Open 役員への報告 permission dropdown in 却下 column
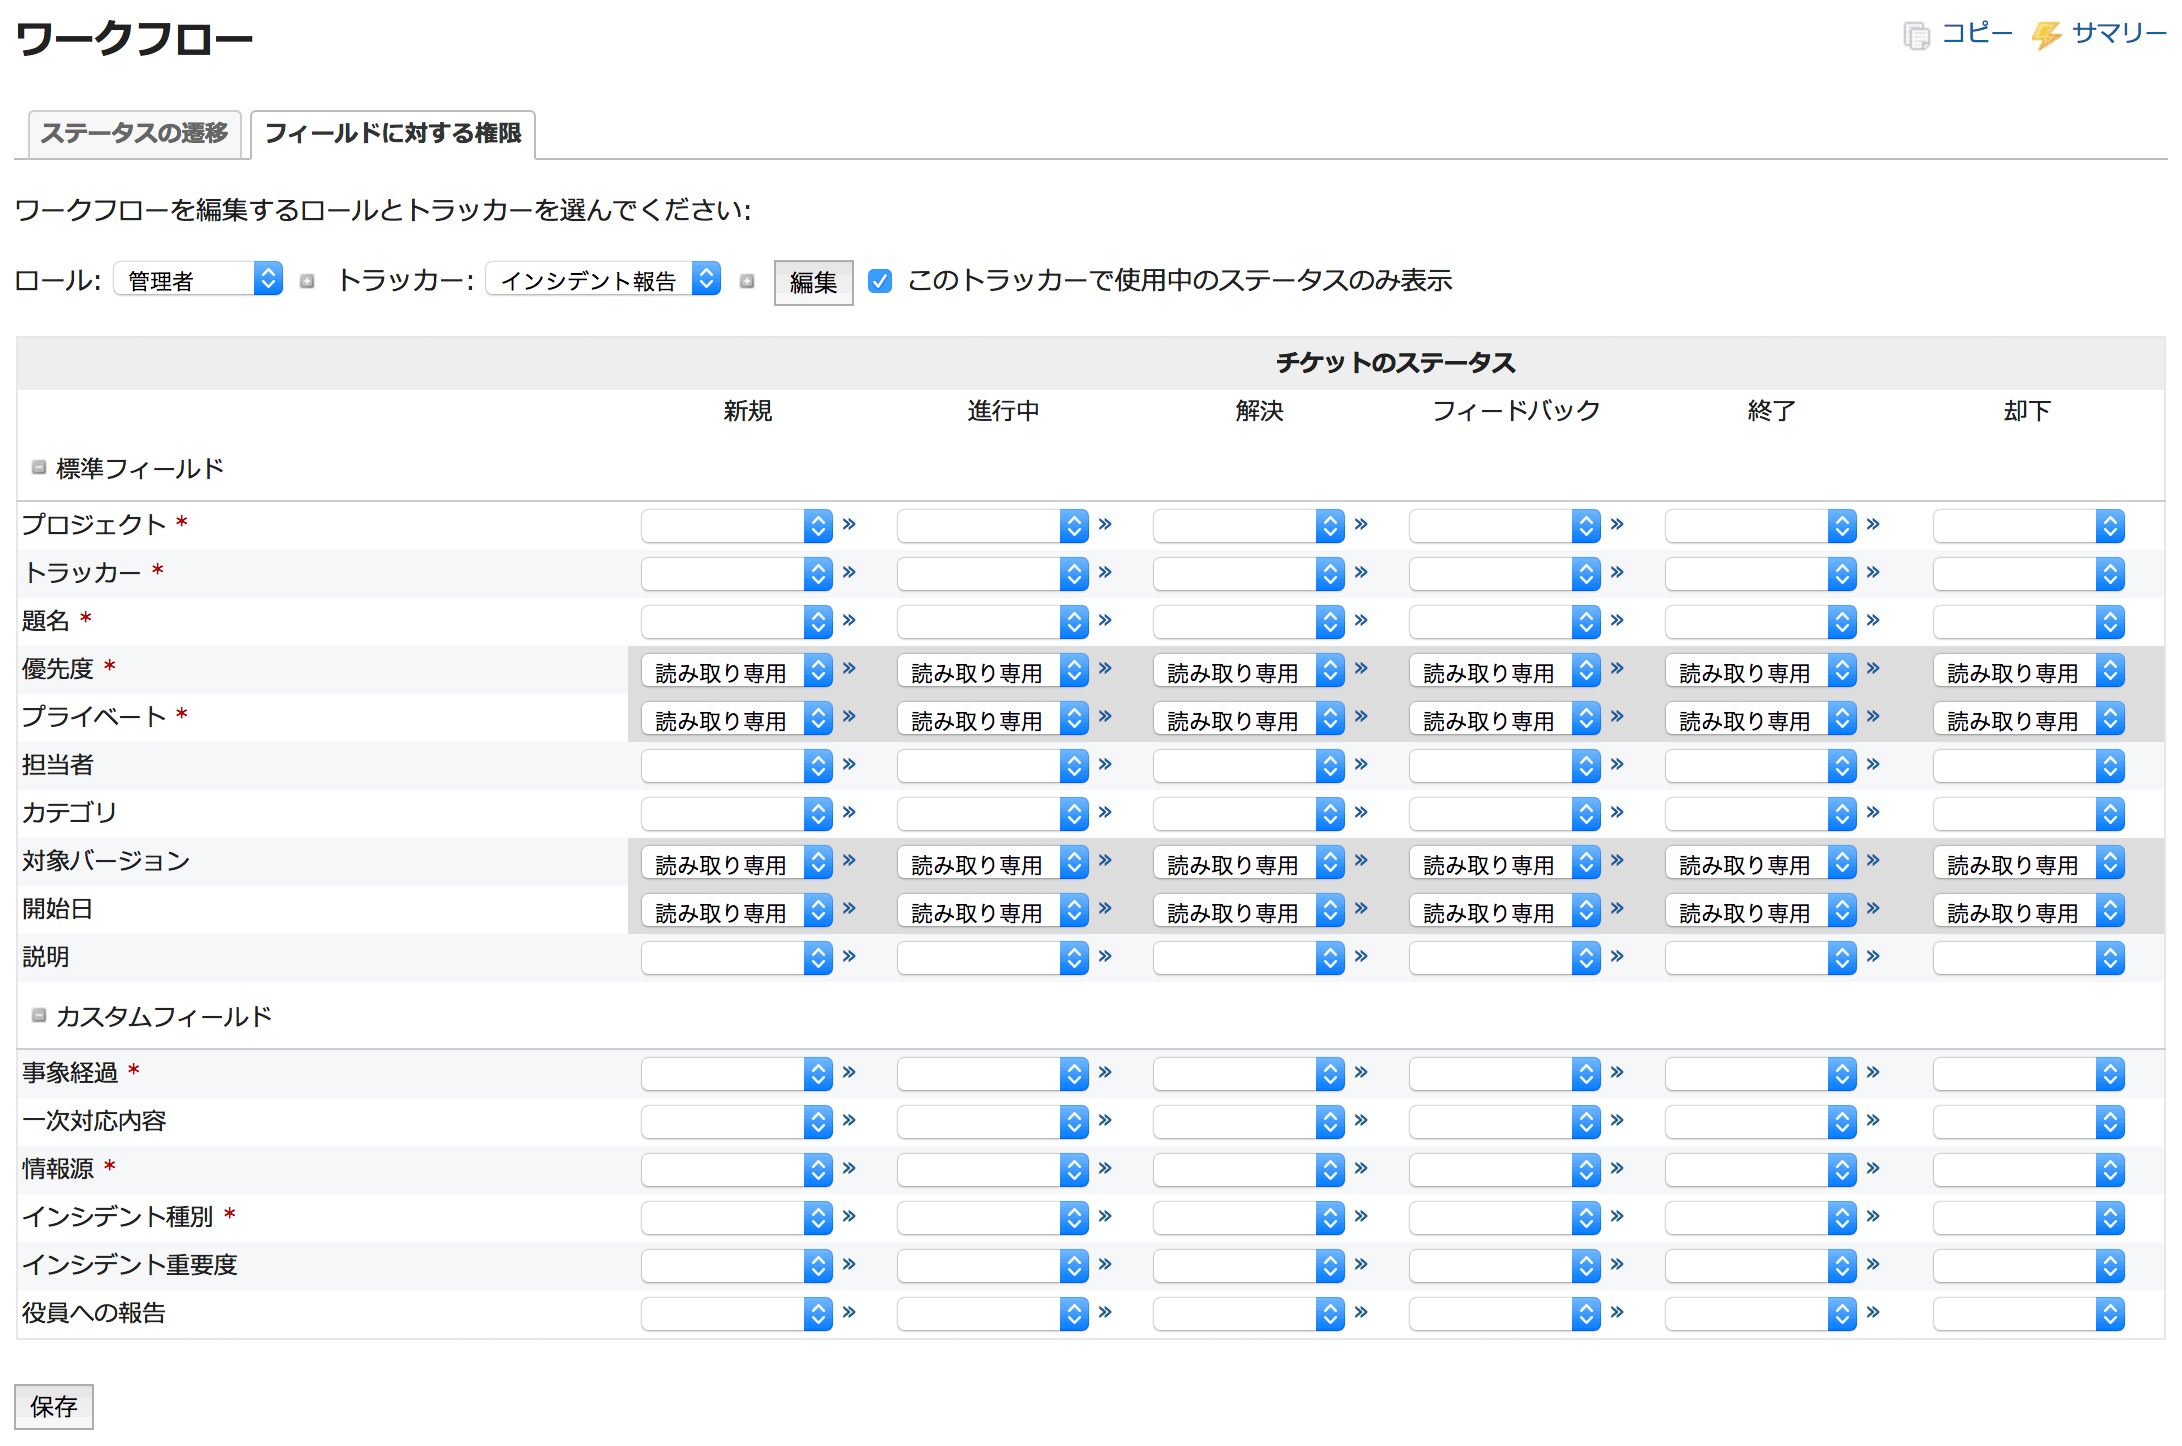This screenshot has width=2182, height=1446. 2029,1314
